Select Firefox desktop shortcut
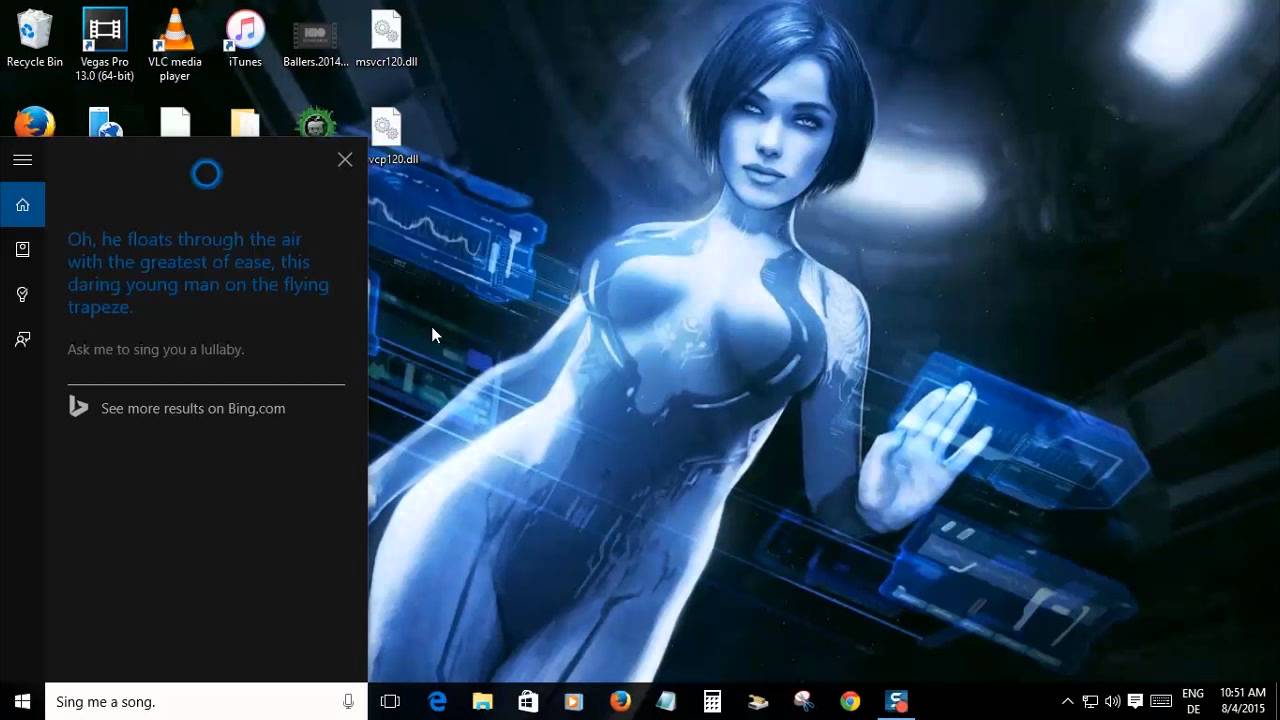The height and width of the screenshot is (720, 1280). pos(34,123)
